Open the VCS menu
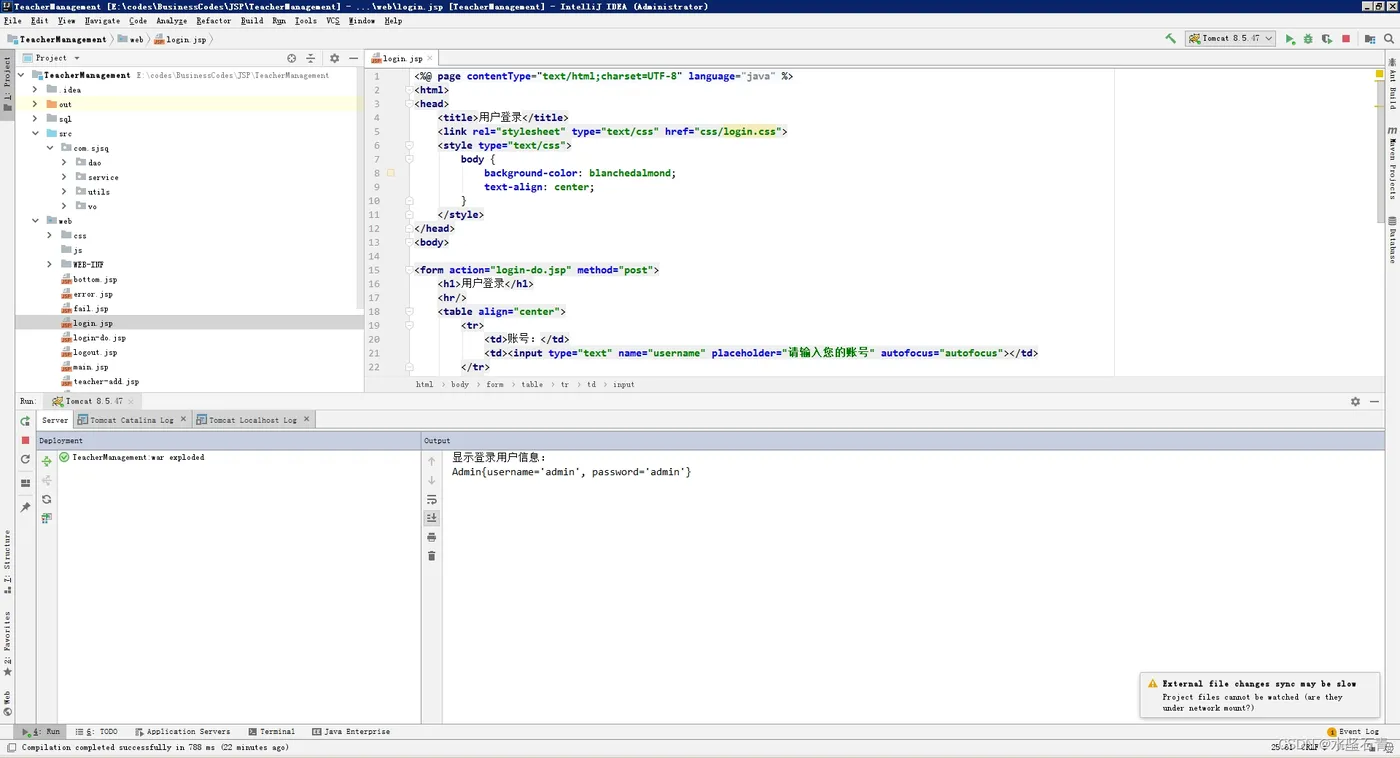Screen dimensions: 1400x758 333,20
